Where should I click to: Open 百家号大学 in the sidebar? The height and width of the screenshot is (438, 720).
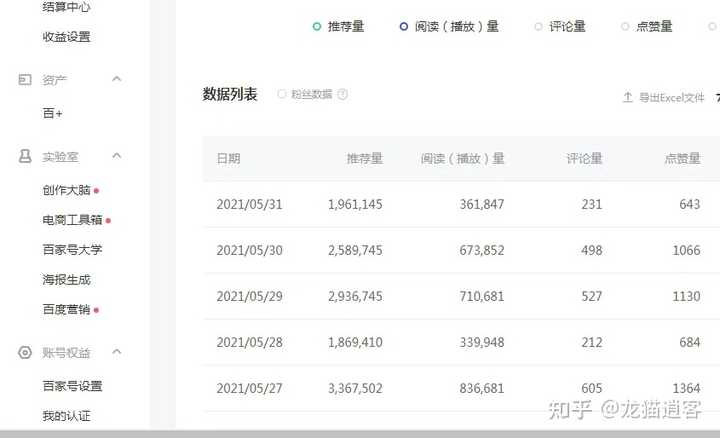pyautogui.click(x=72, y=250)
